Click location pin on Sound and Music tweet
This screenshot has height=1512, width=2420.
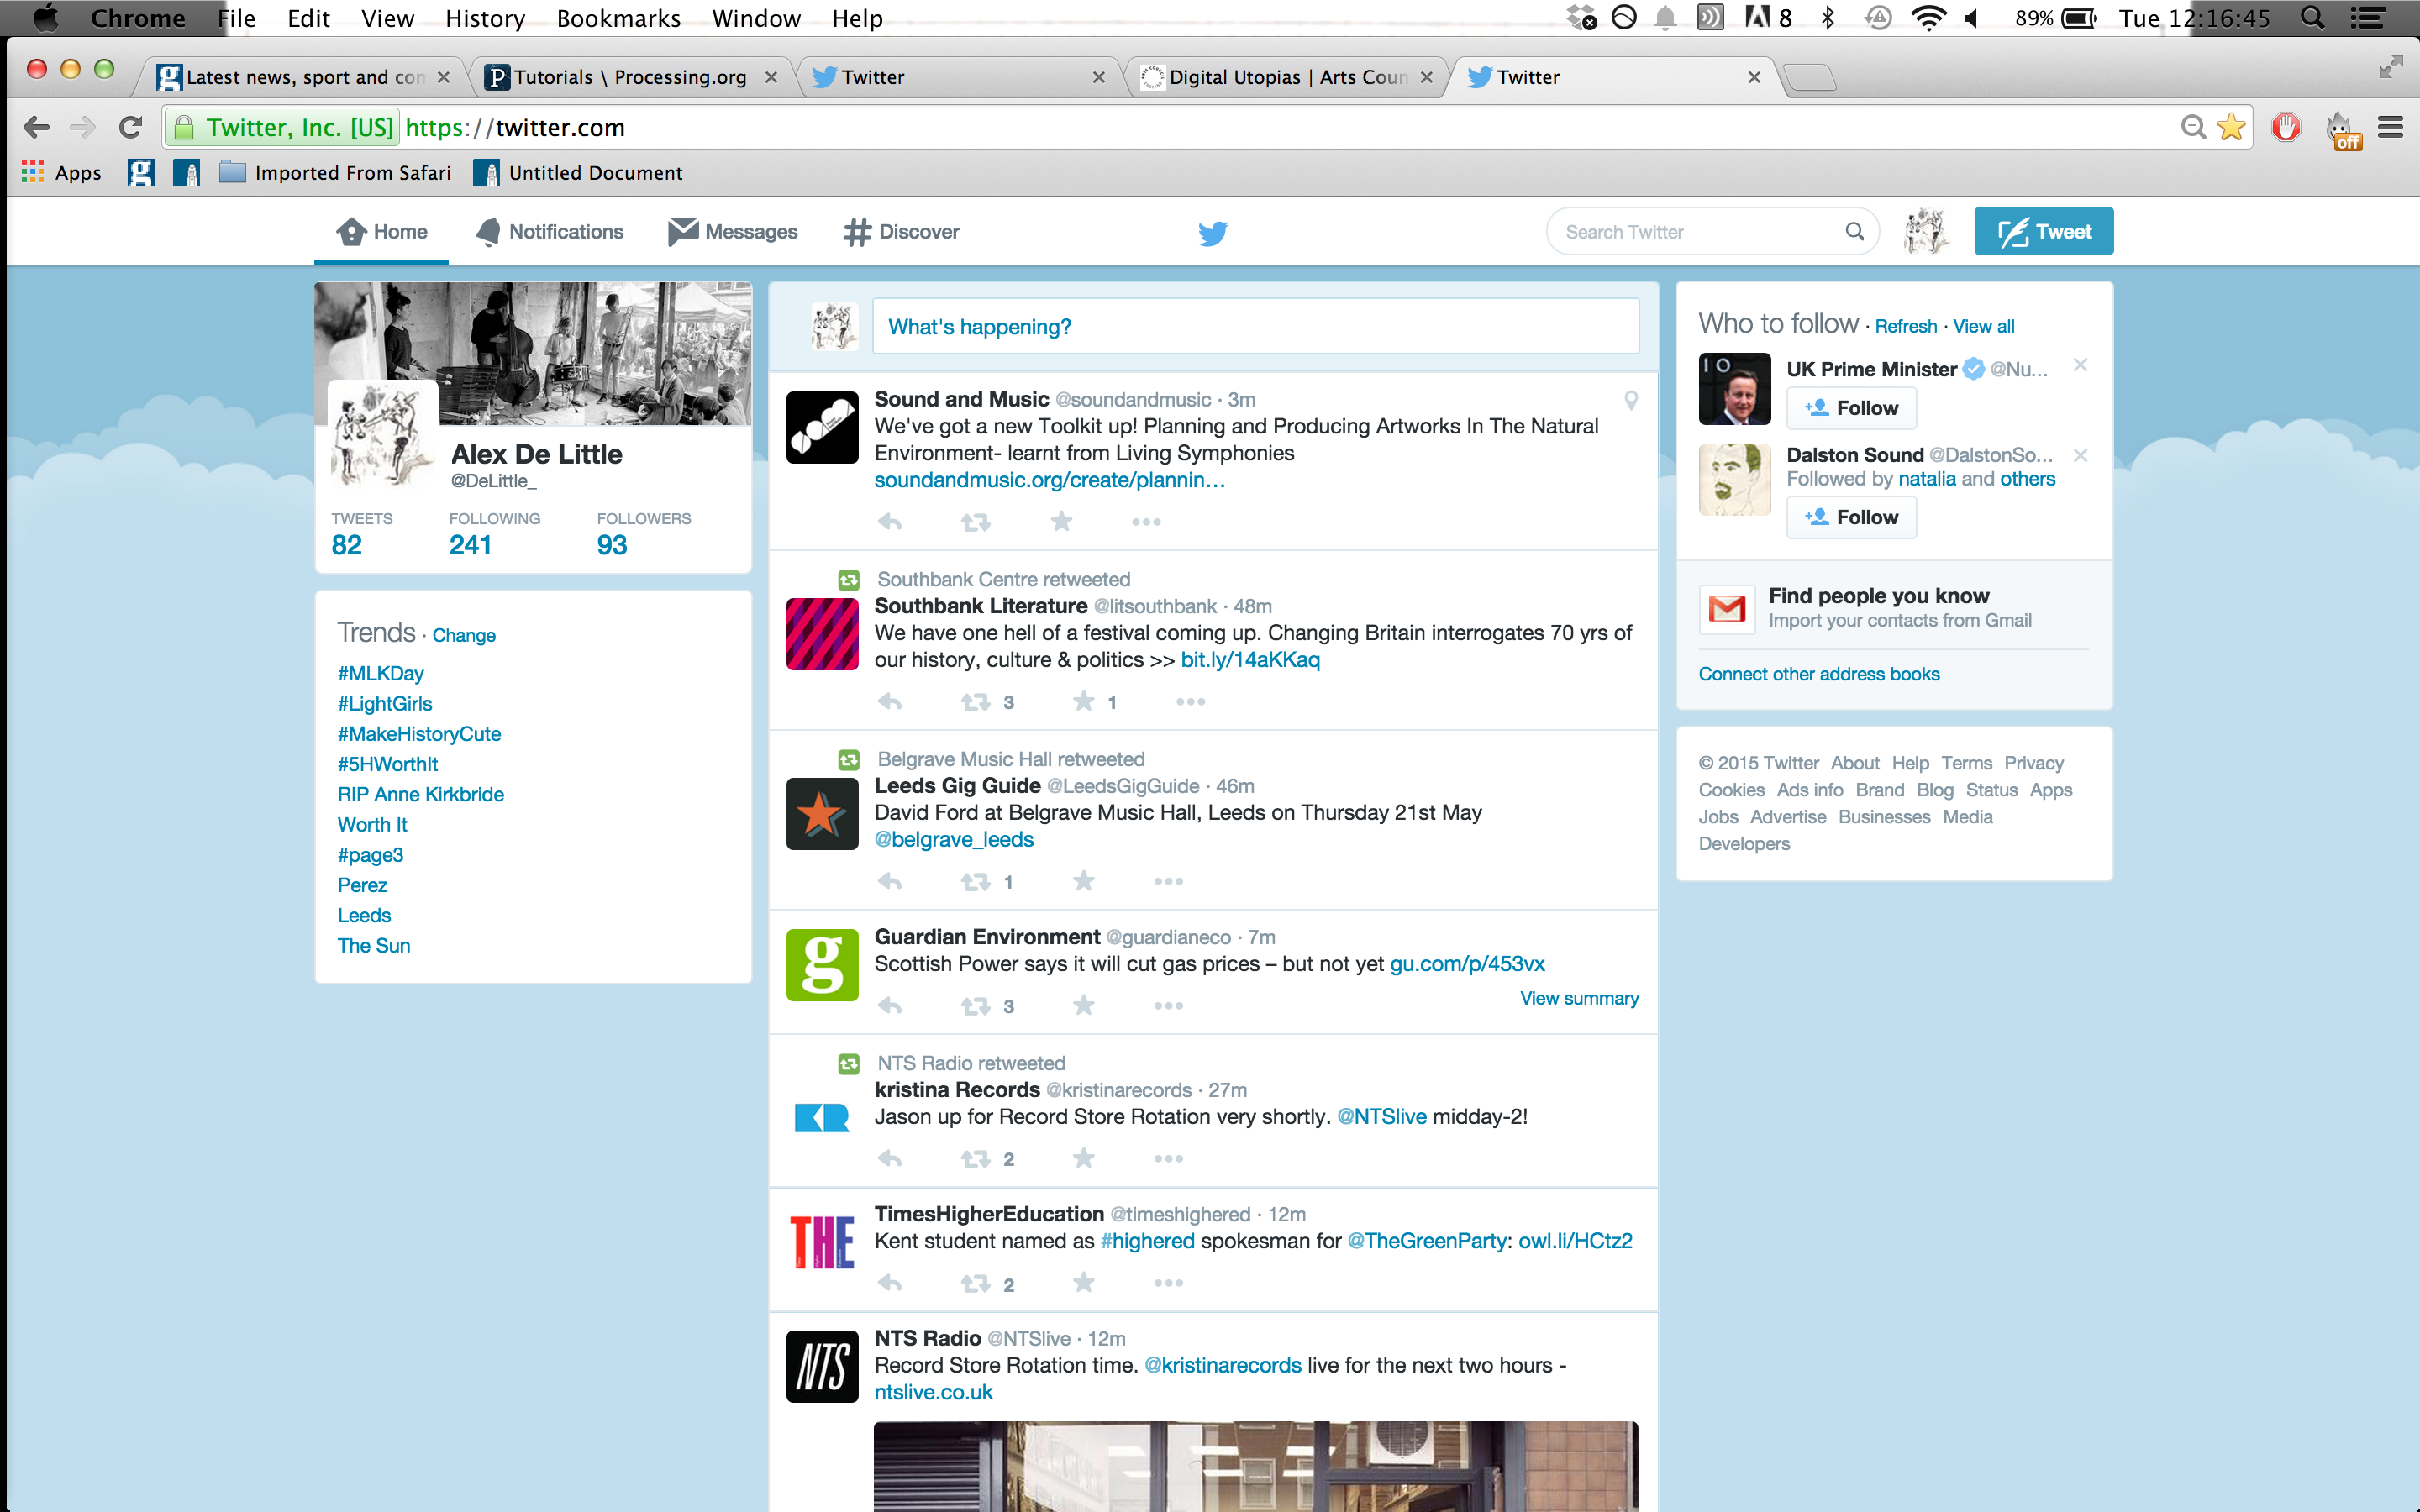tap(1631, 400)
